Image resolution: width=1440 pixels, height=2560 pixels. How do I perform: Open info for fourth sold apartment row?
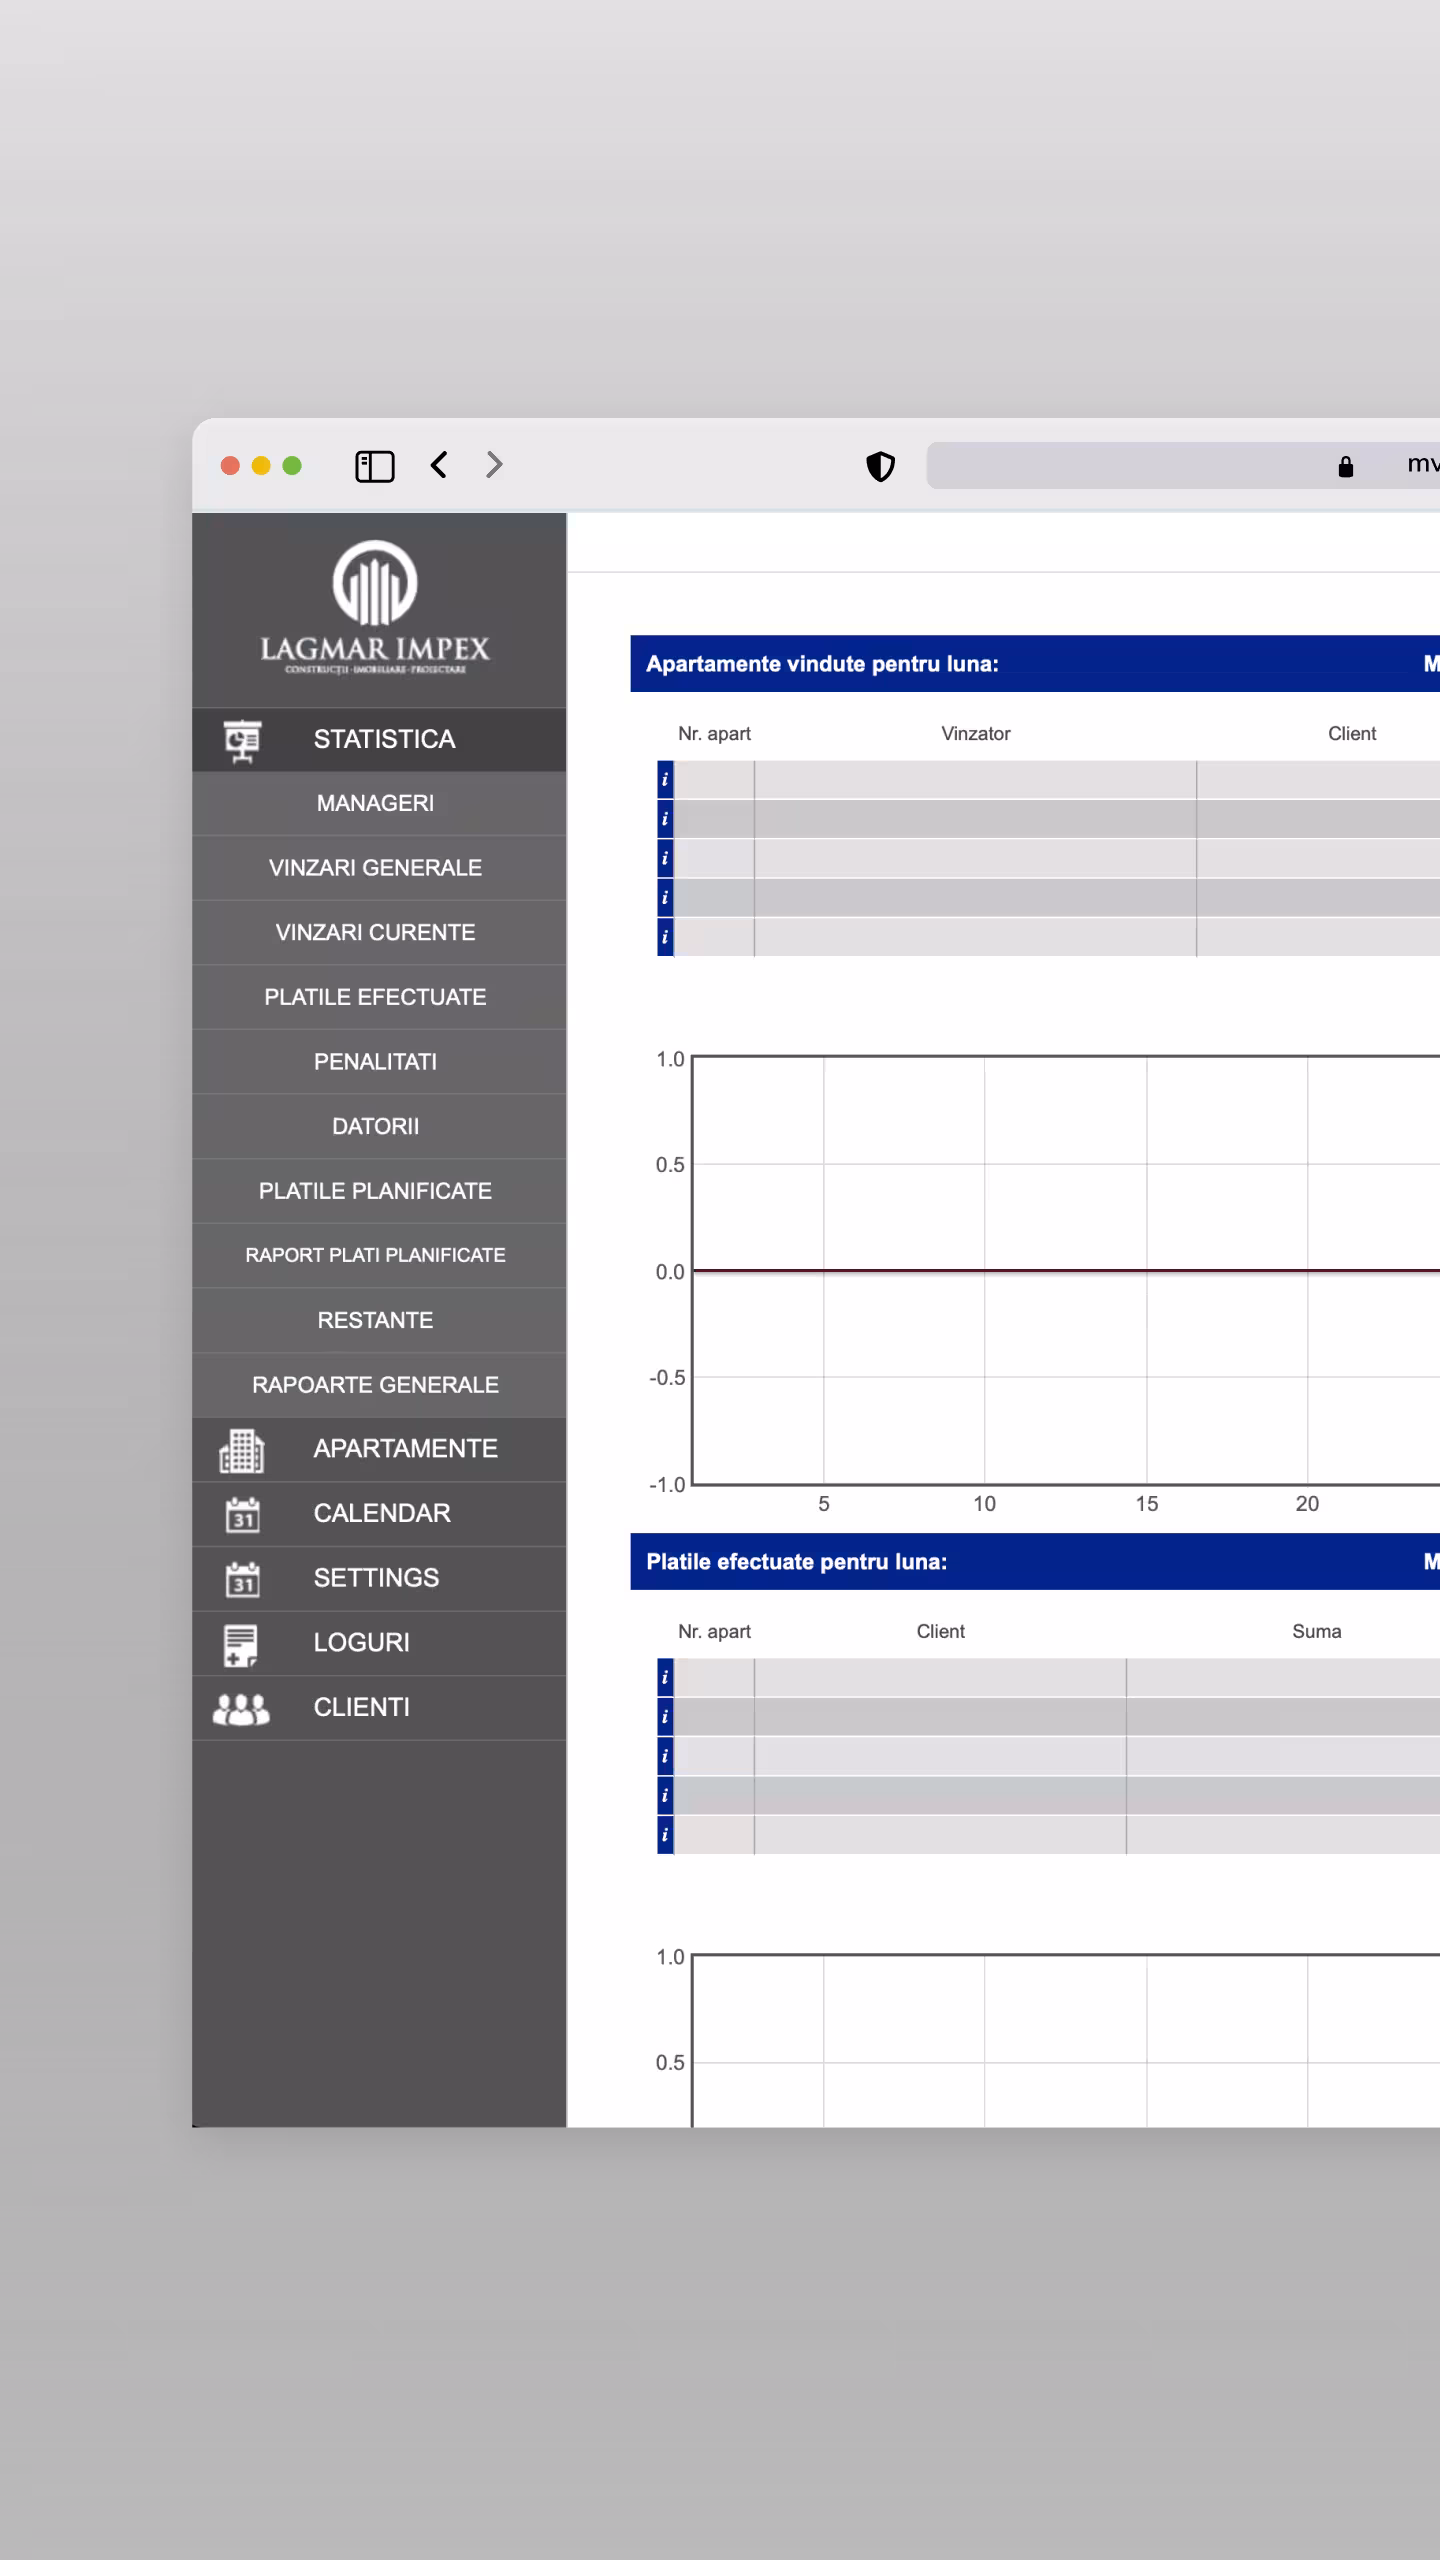[665, 898]
